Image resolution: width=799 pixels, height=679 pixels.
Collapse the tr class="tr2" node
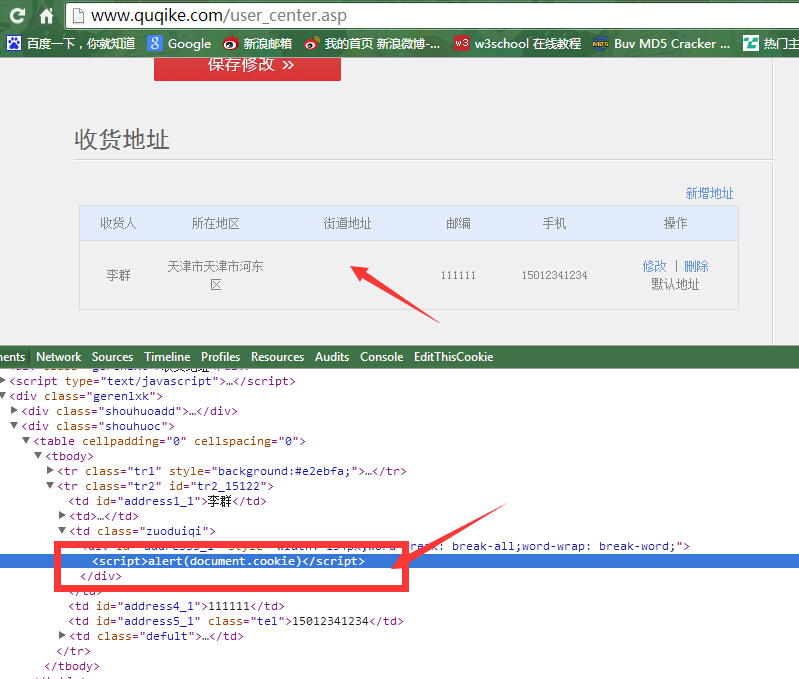(x=50, y=485)
